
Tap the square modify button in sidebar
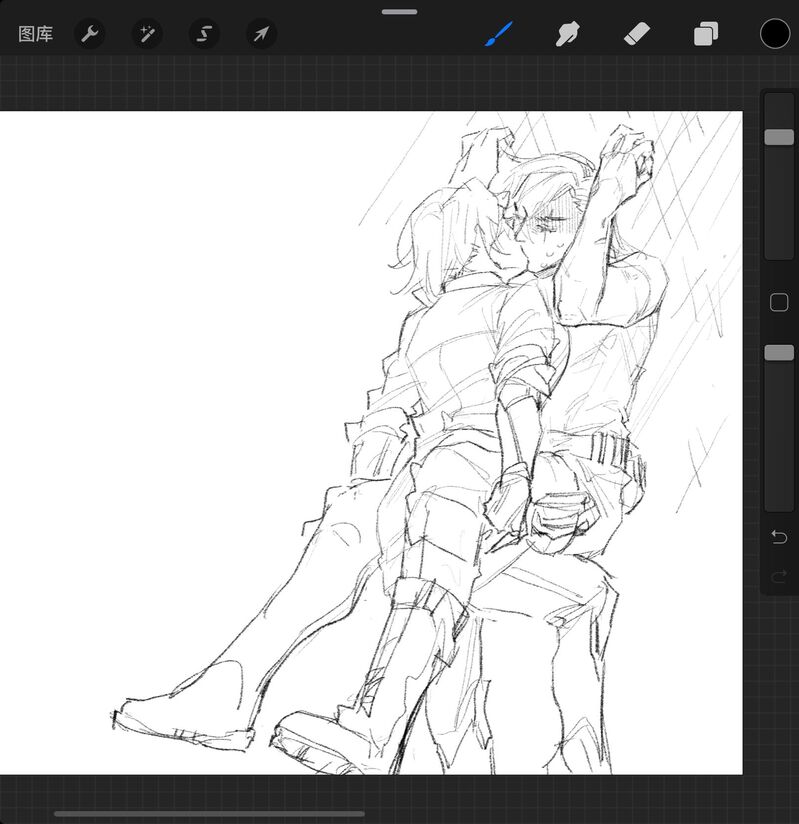click(779, 303)
